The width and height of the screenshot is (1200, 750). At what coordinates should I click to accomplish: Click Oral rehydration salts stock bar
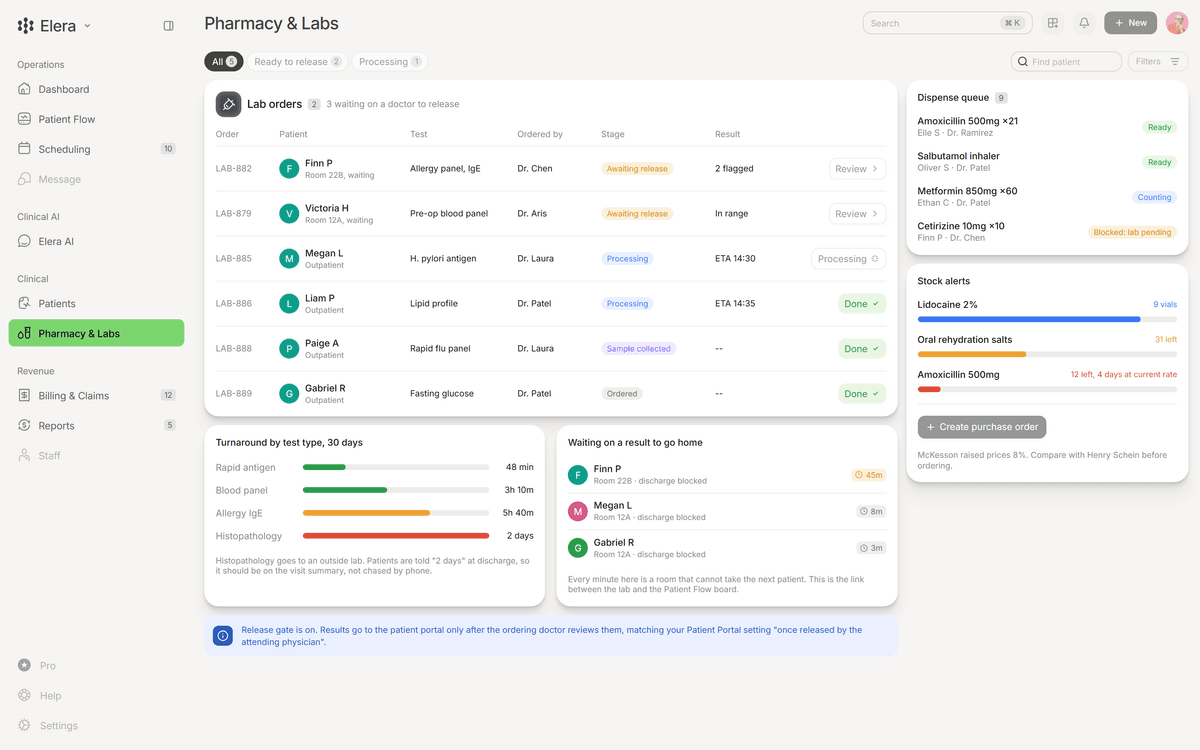(x=1047, y=354)
